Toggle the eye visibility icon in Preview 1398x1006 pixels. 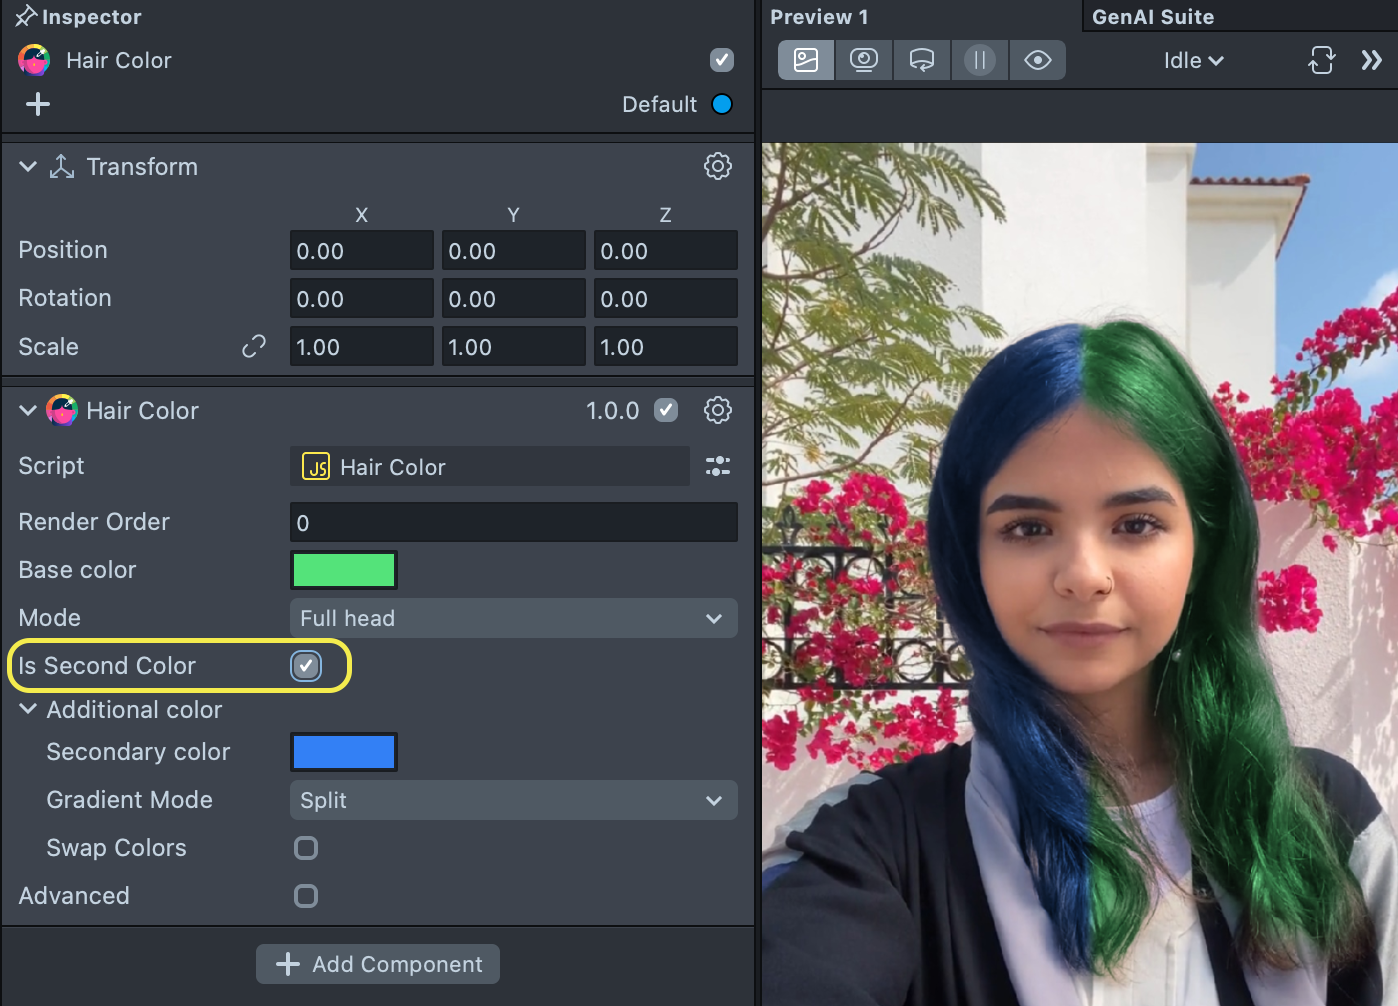point(1037,60)
